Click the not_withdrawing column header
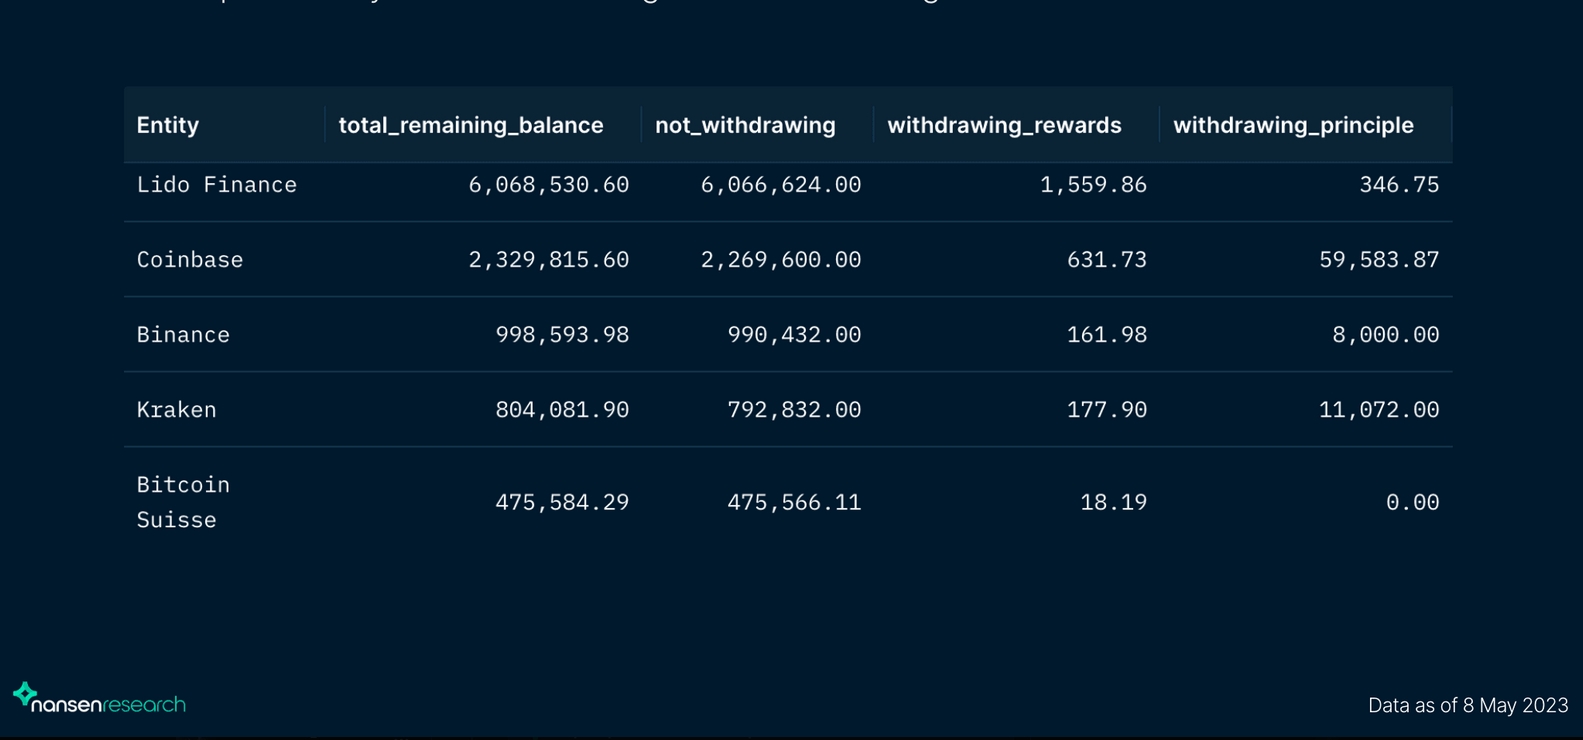Image resolution: width=1583 pixels, height=740 pixels. (x=745, y=125)
